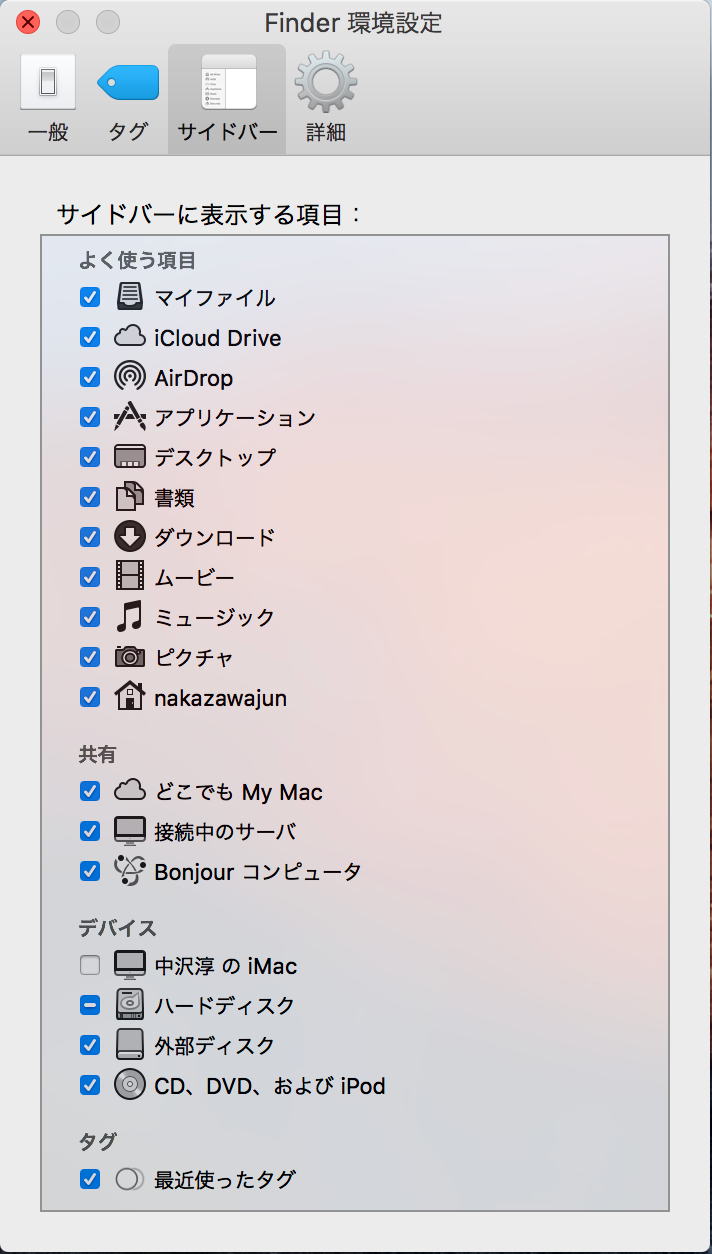The image size is (712, 1254).
Task: Click the AirDrop label text
Action: pyautogui.click(x=194, y=378)
